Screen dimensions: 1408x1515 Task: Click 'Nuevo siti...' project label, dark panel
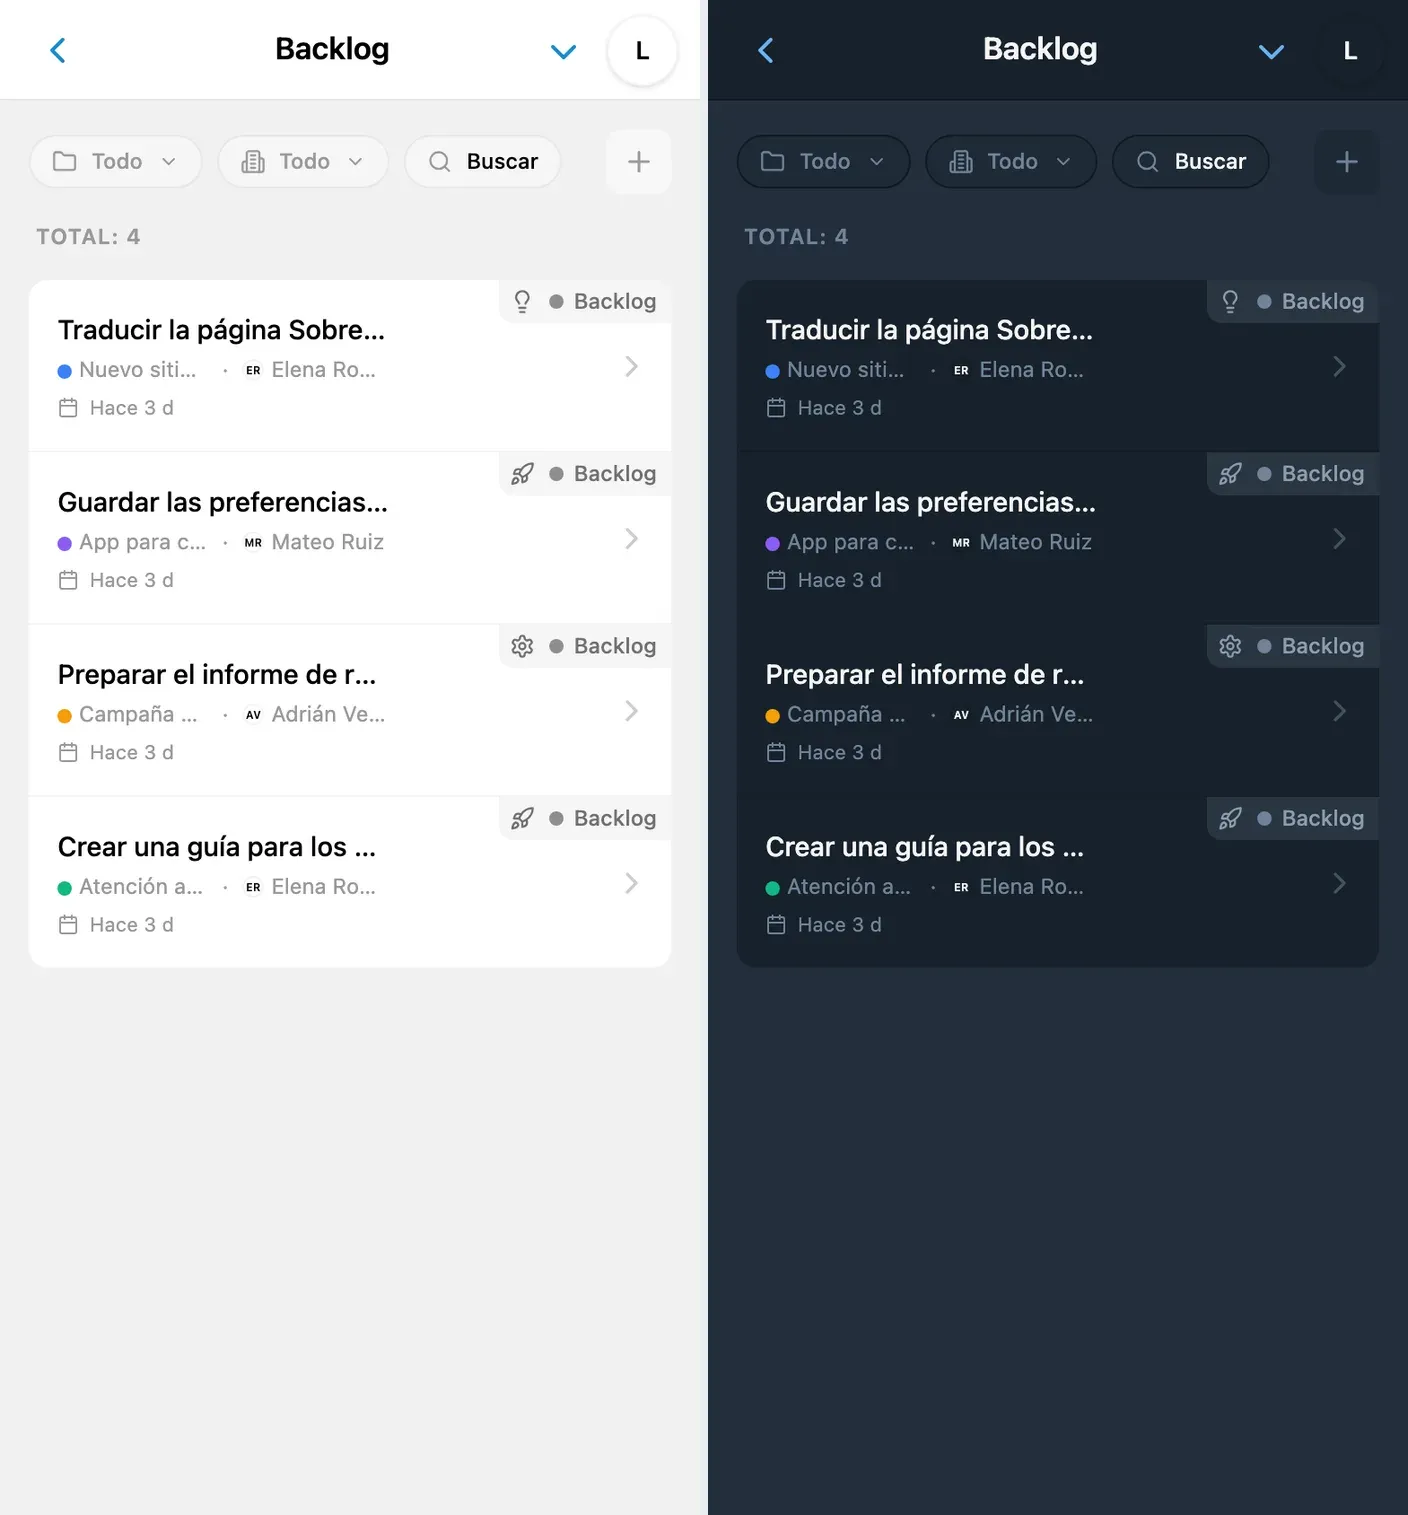click(x=846, y=370)
